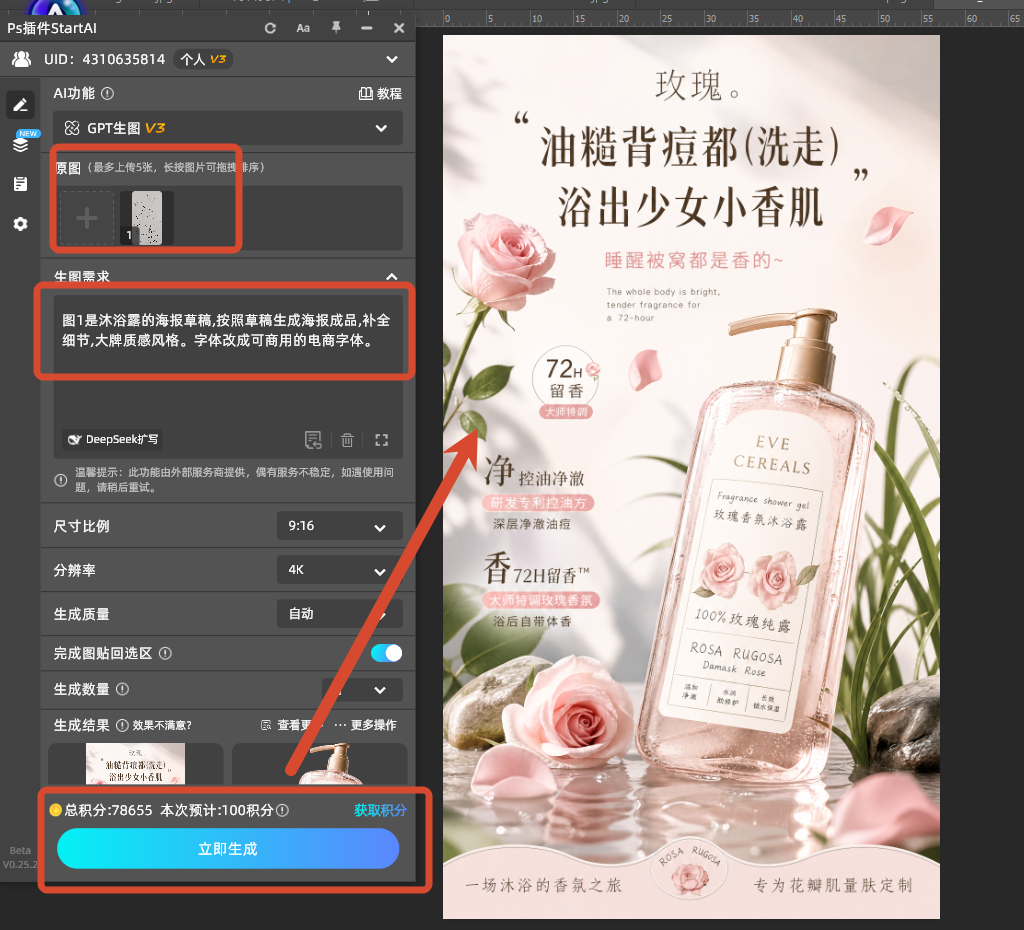The width and height of the screenshot is (1024, 930).
Task: Open the 尺寸比例 9:16 dropdown
Action: coord(340,526)
